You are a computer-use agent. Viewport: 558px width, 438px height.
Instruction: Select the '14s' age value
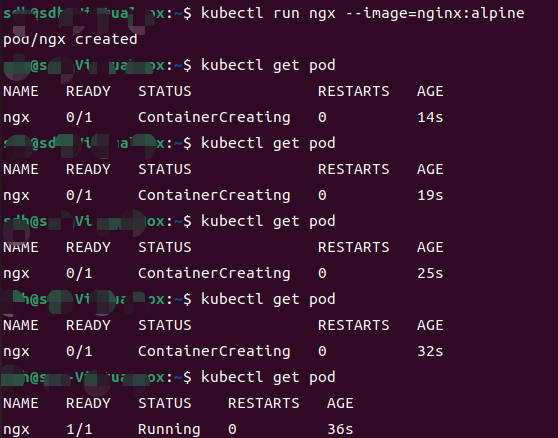point(430,117)
